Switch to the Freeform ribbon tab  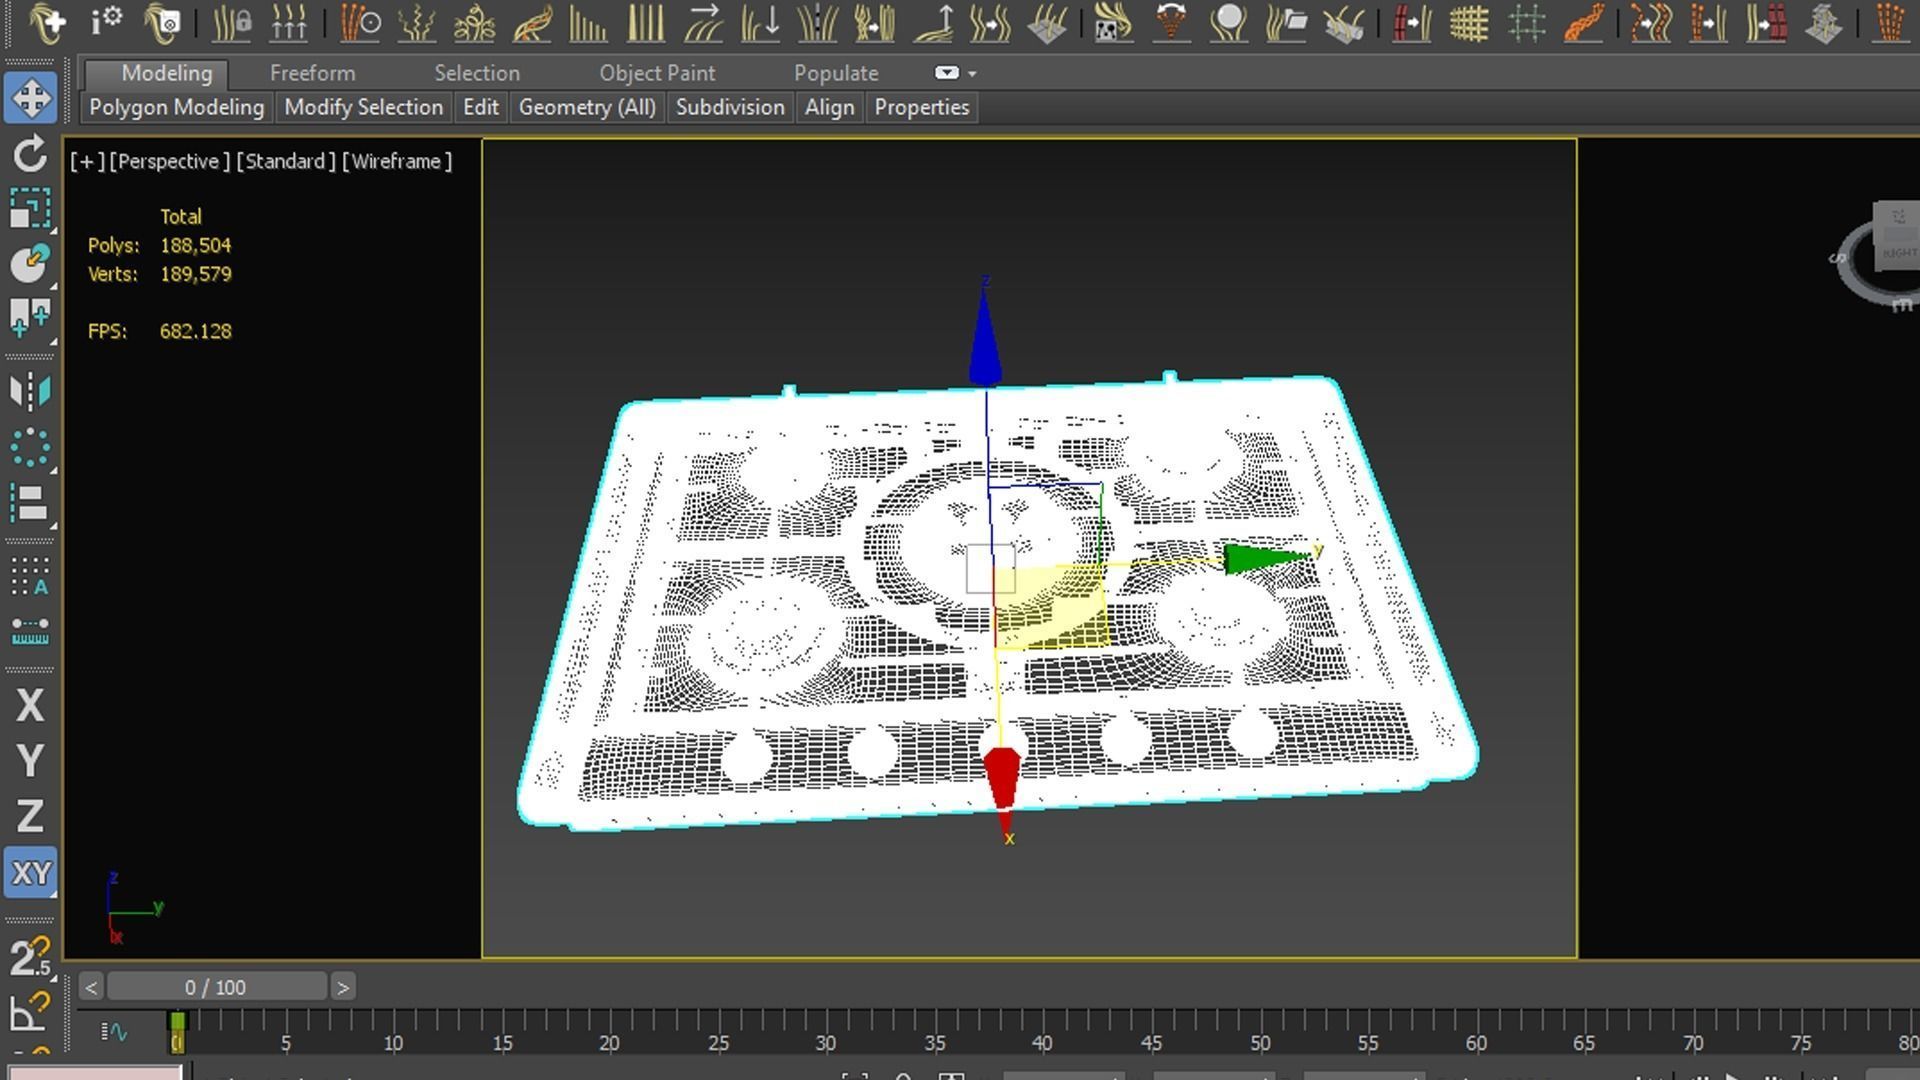coord(312,73)
